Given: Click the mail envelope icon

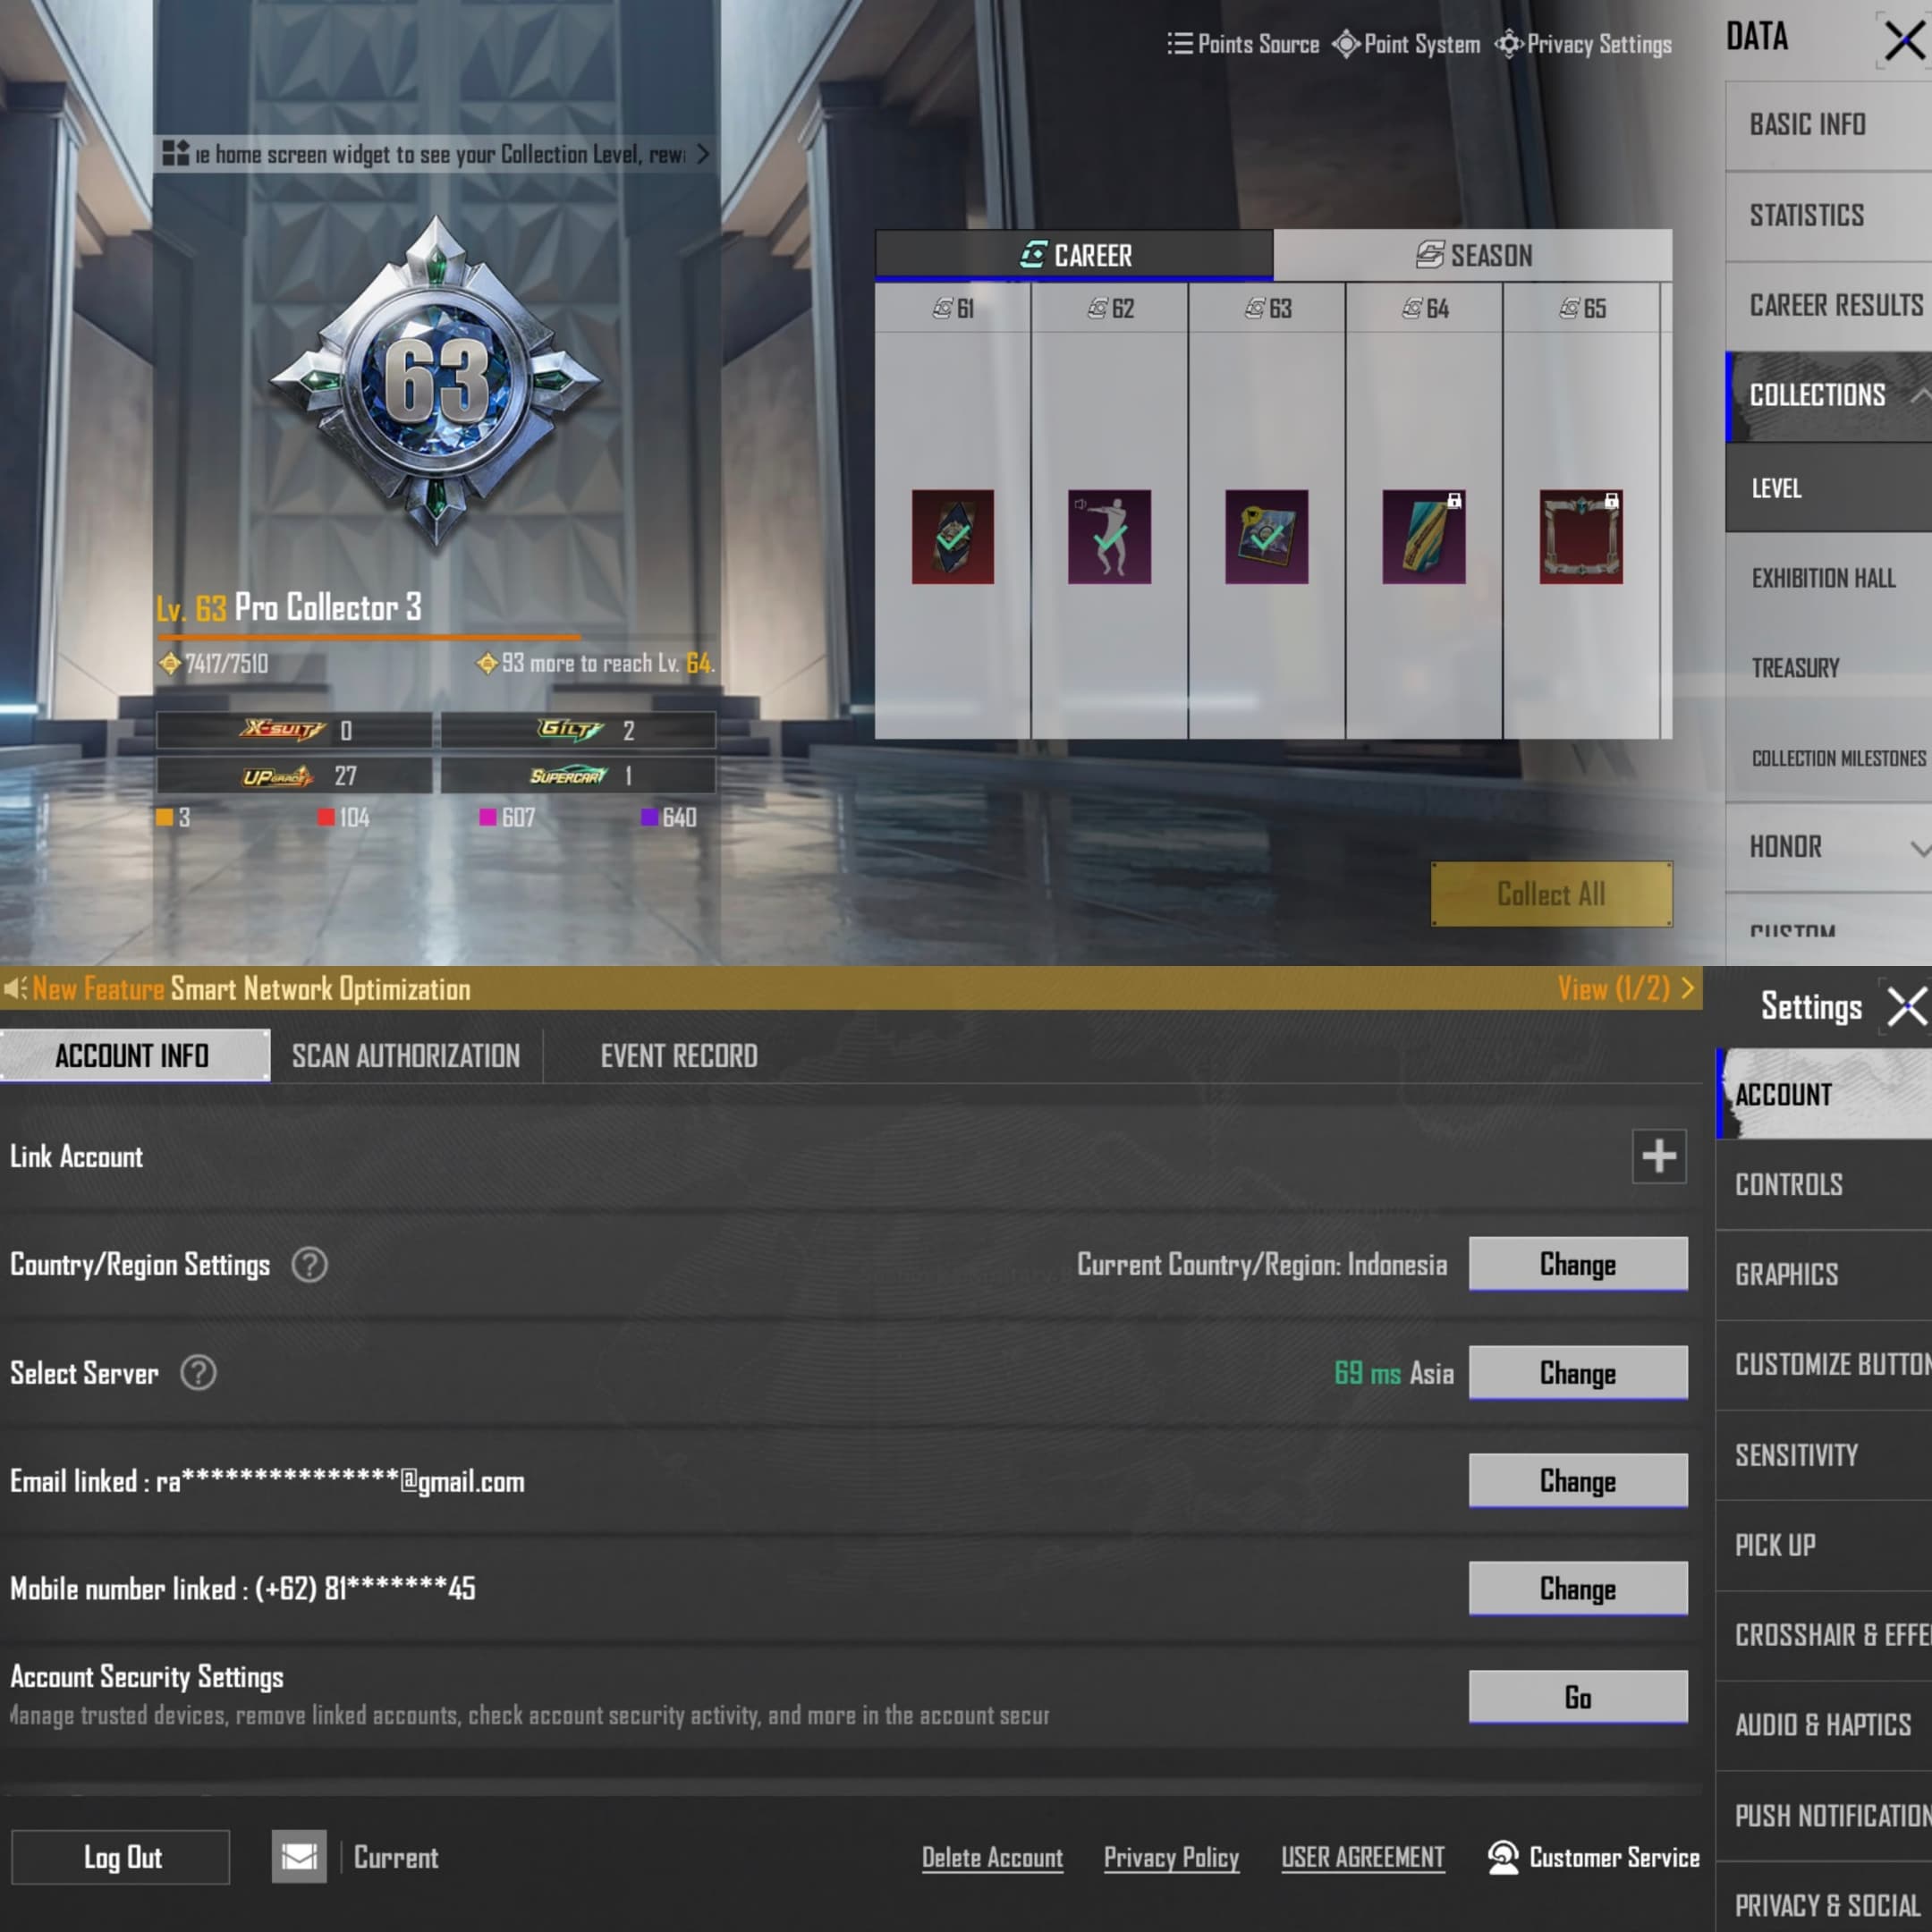Looking at the screenshot, I should tap(299, 1857).
